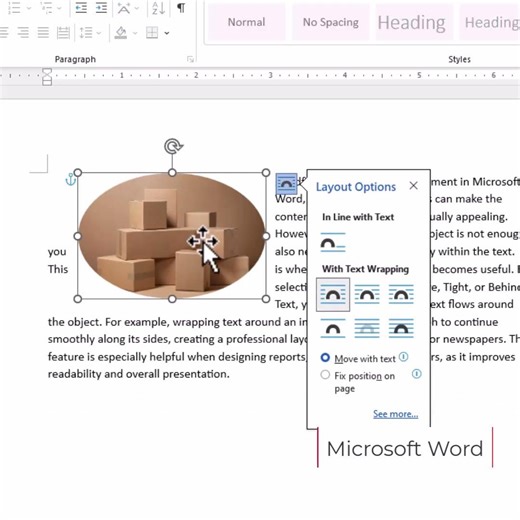Click the Borders icon
The height and width of the screenshot is (520, 520).
(x=152, y=33)
